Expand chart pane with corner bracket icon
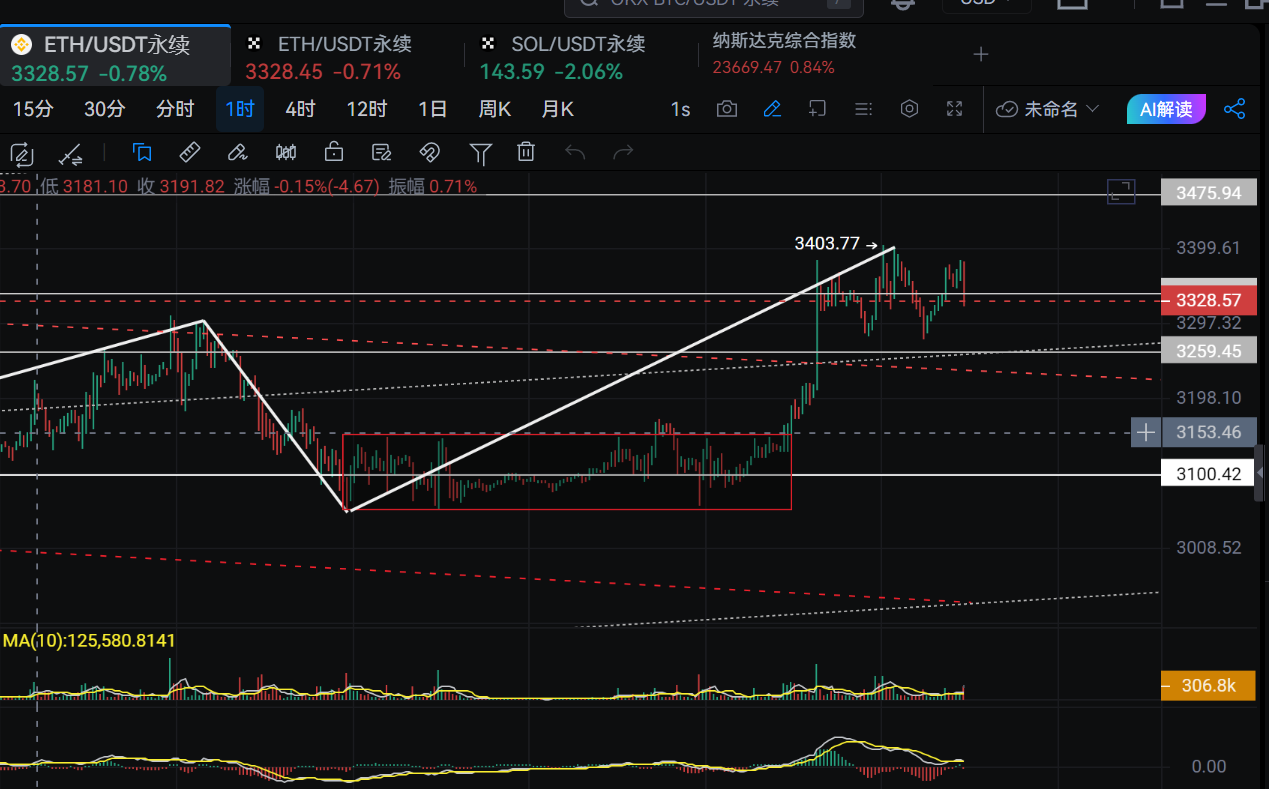This screenshot has width=1269, height=789. pos(1121,192)
